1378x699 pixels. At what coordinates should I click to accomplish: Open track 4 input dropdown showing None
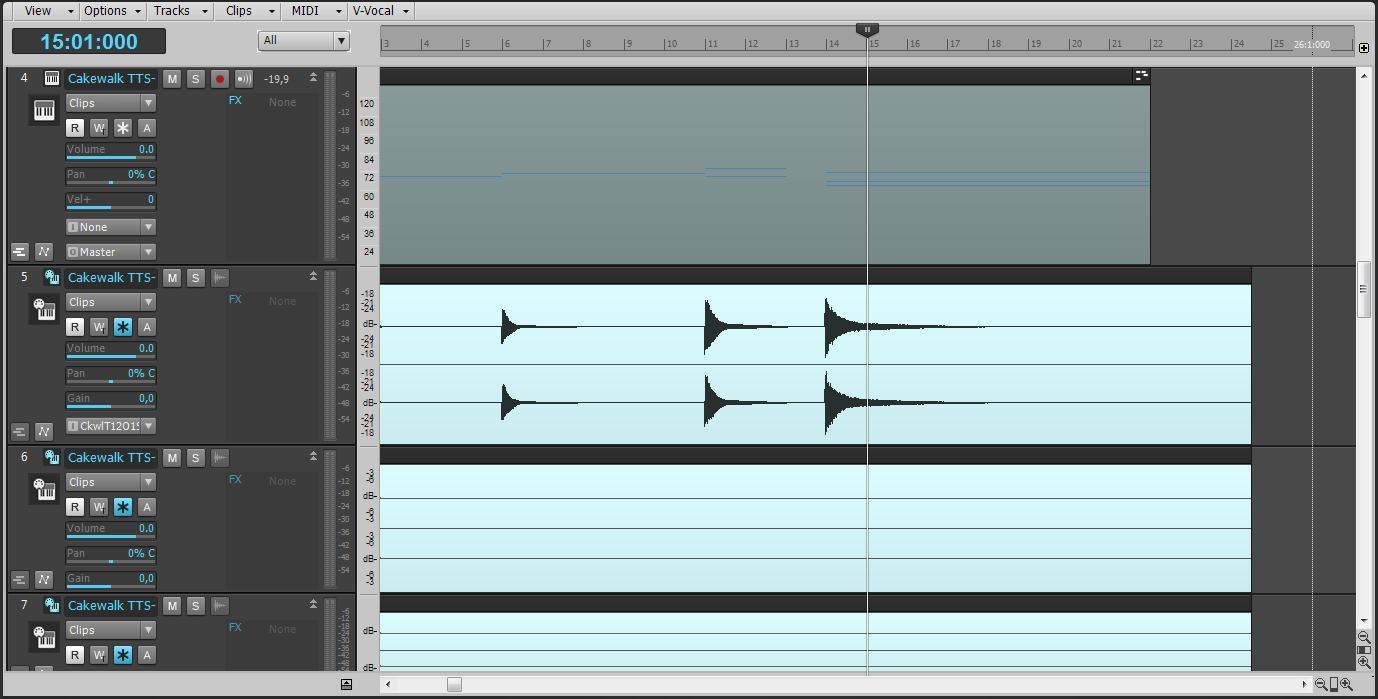click(111, 227)
